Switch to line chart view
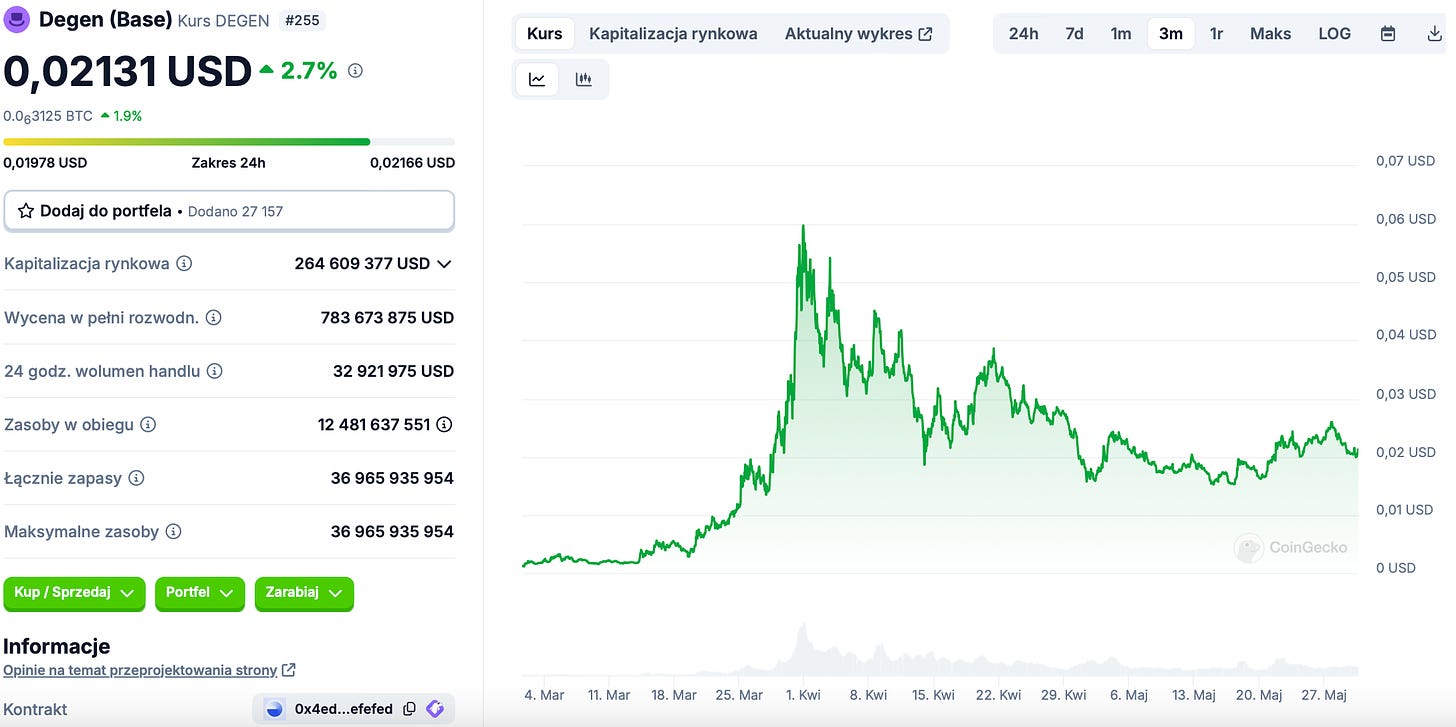1456x727 pixels. [x=537, y=80]
